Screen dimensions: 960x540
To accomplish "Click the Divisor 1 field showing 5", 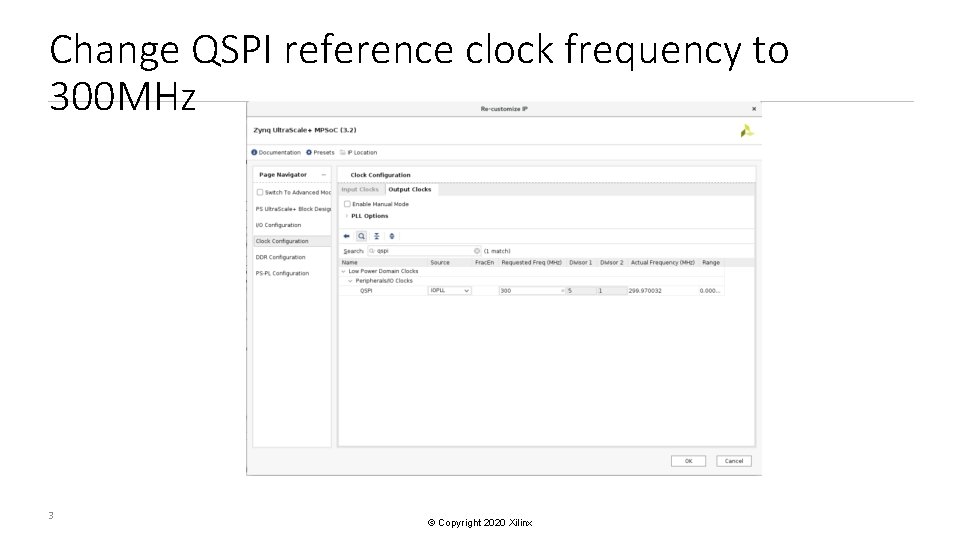I will click(580, 291).
